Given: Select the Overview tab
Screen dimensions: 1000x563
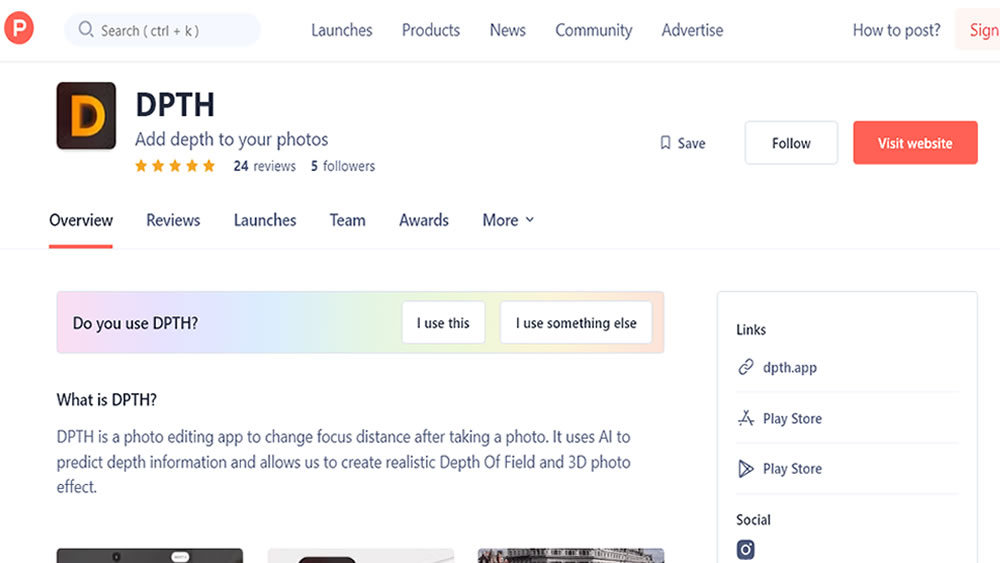Looking at the screenshot, I should click(81, 221).
